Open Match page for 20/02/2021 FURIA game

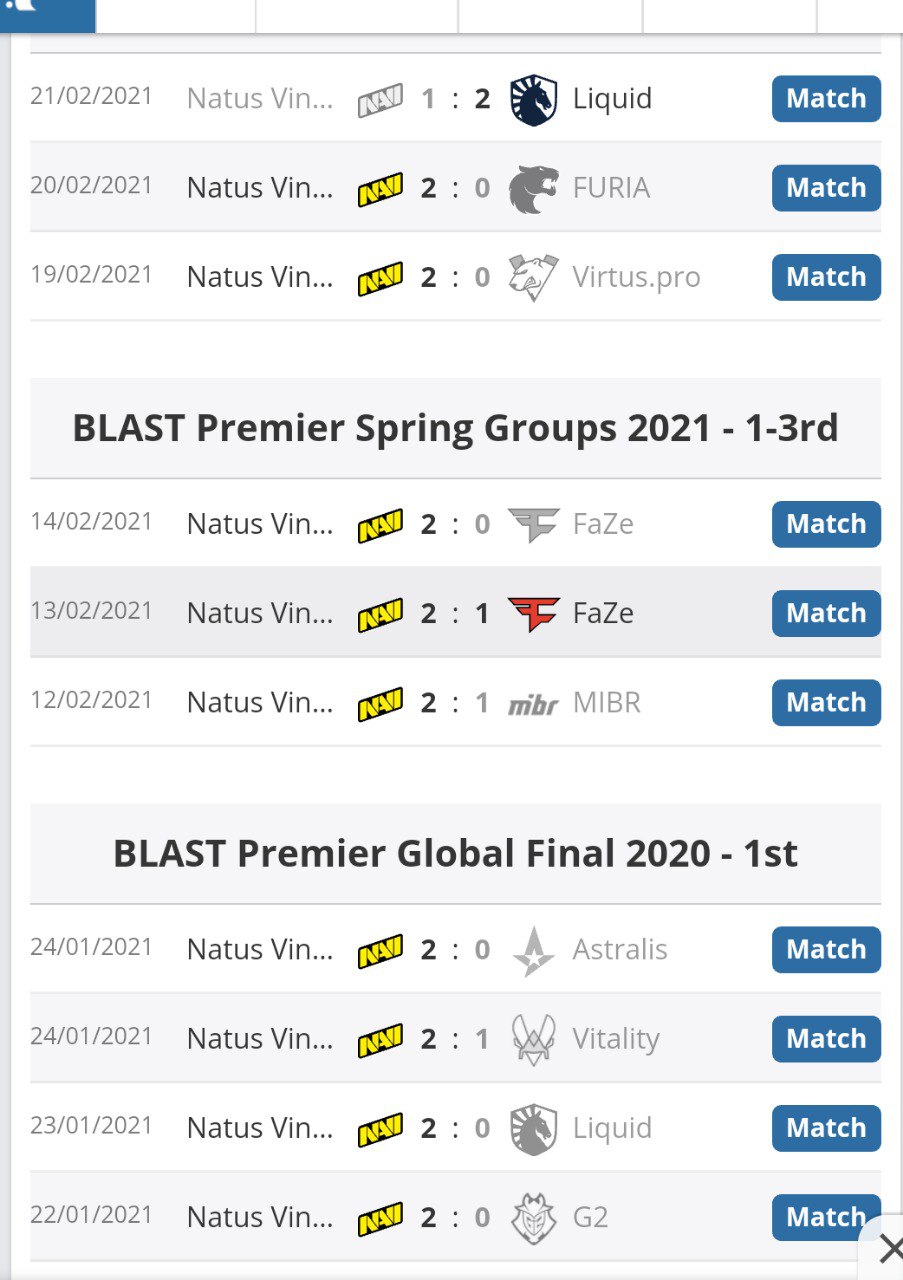click(x=826, y=188)
